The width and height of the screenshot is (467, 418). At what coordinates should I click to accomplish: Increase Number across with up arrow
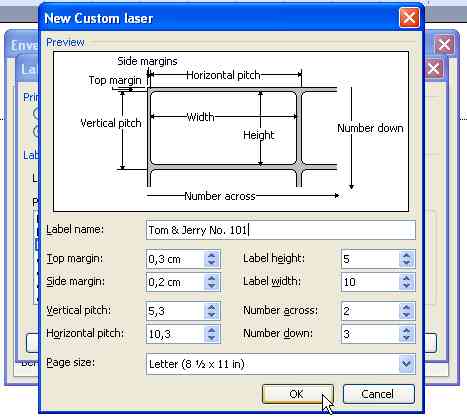[x=407, y=307]
